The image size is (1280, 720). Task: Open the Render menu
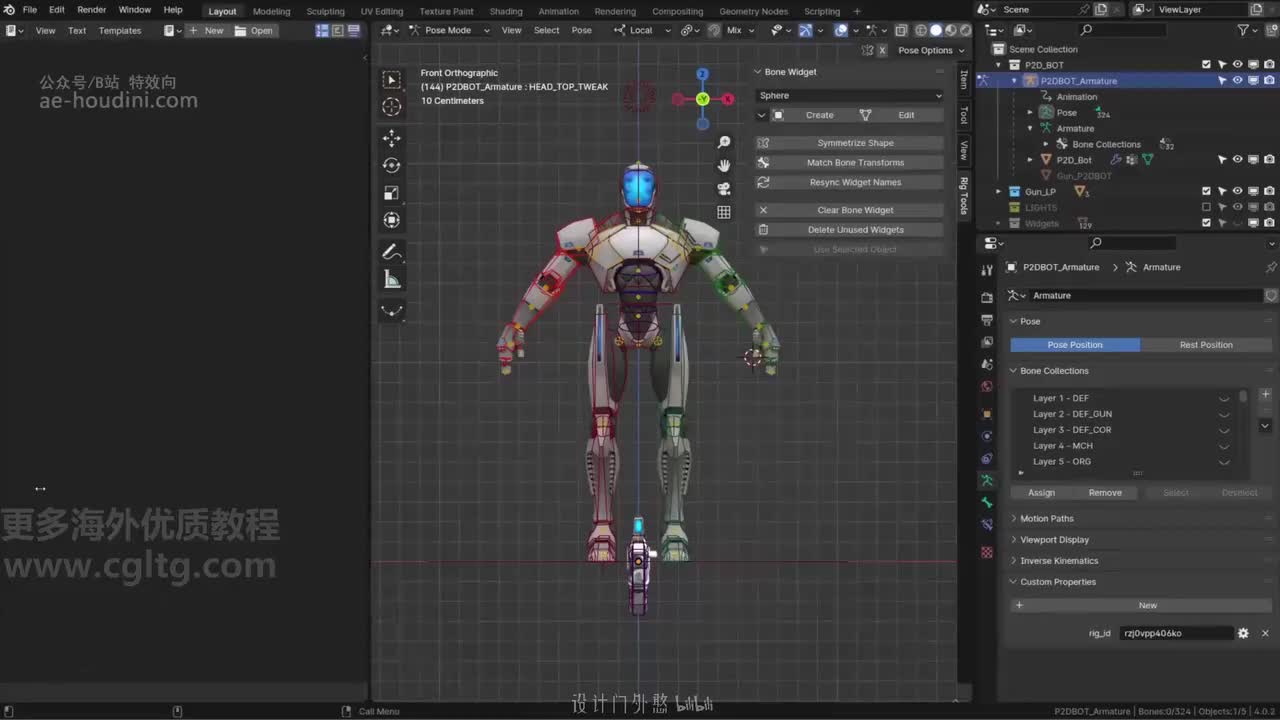91,10
